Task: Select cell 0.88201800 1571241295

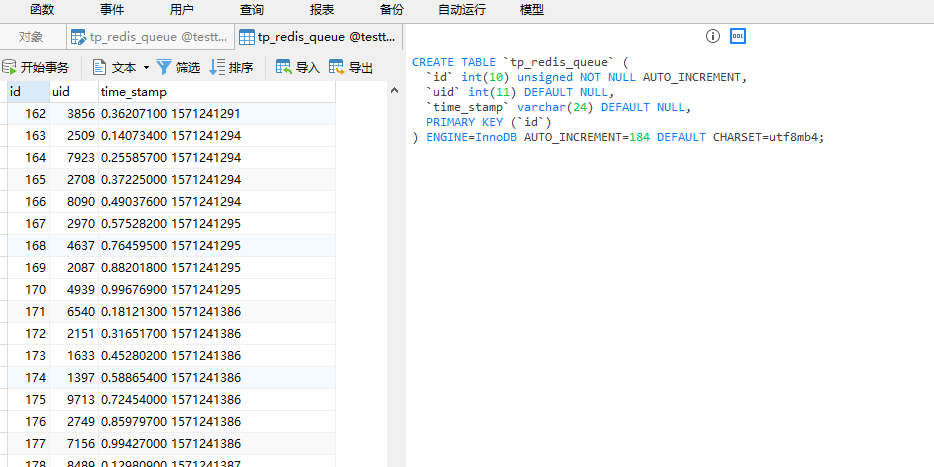Action: [217, 267]
